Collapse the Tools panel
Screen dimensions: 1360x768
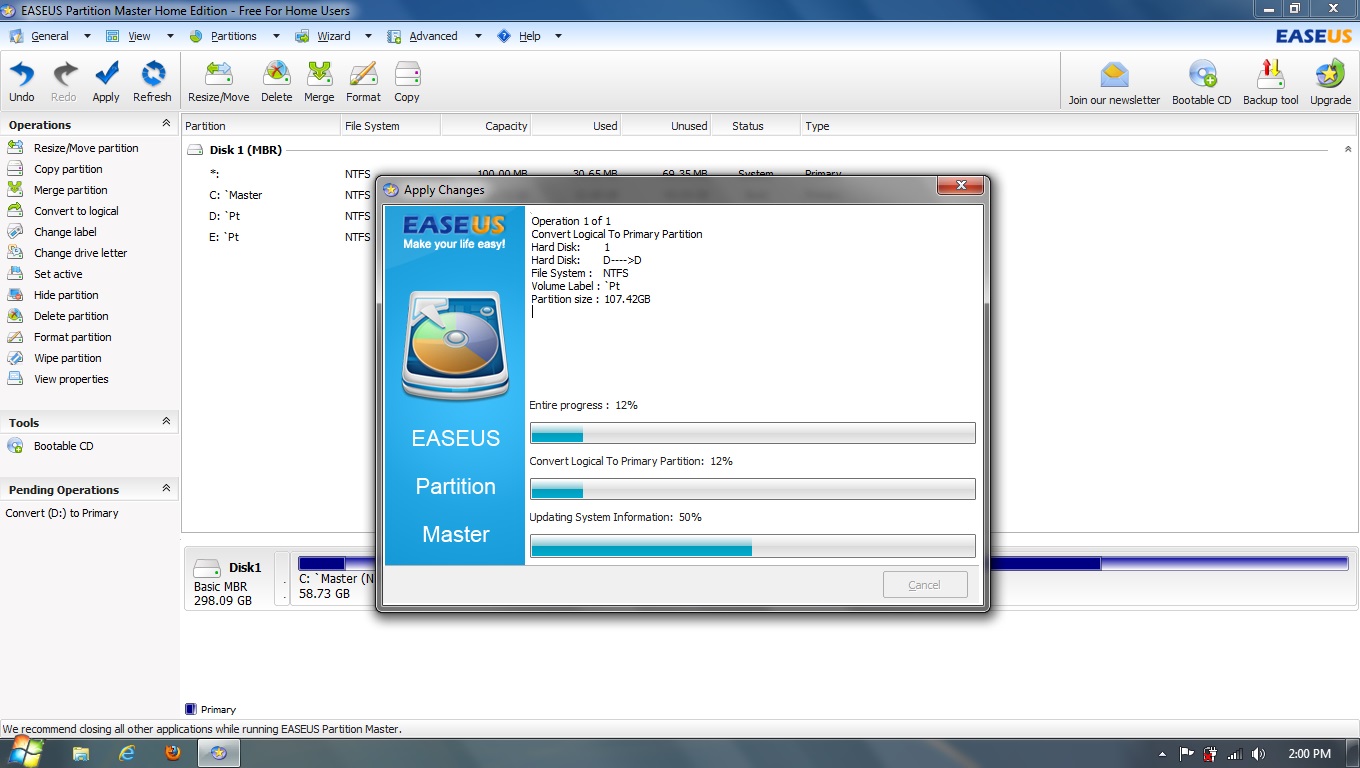(166, 422)
